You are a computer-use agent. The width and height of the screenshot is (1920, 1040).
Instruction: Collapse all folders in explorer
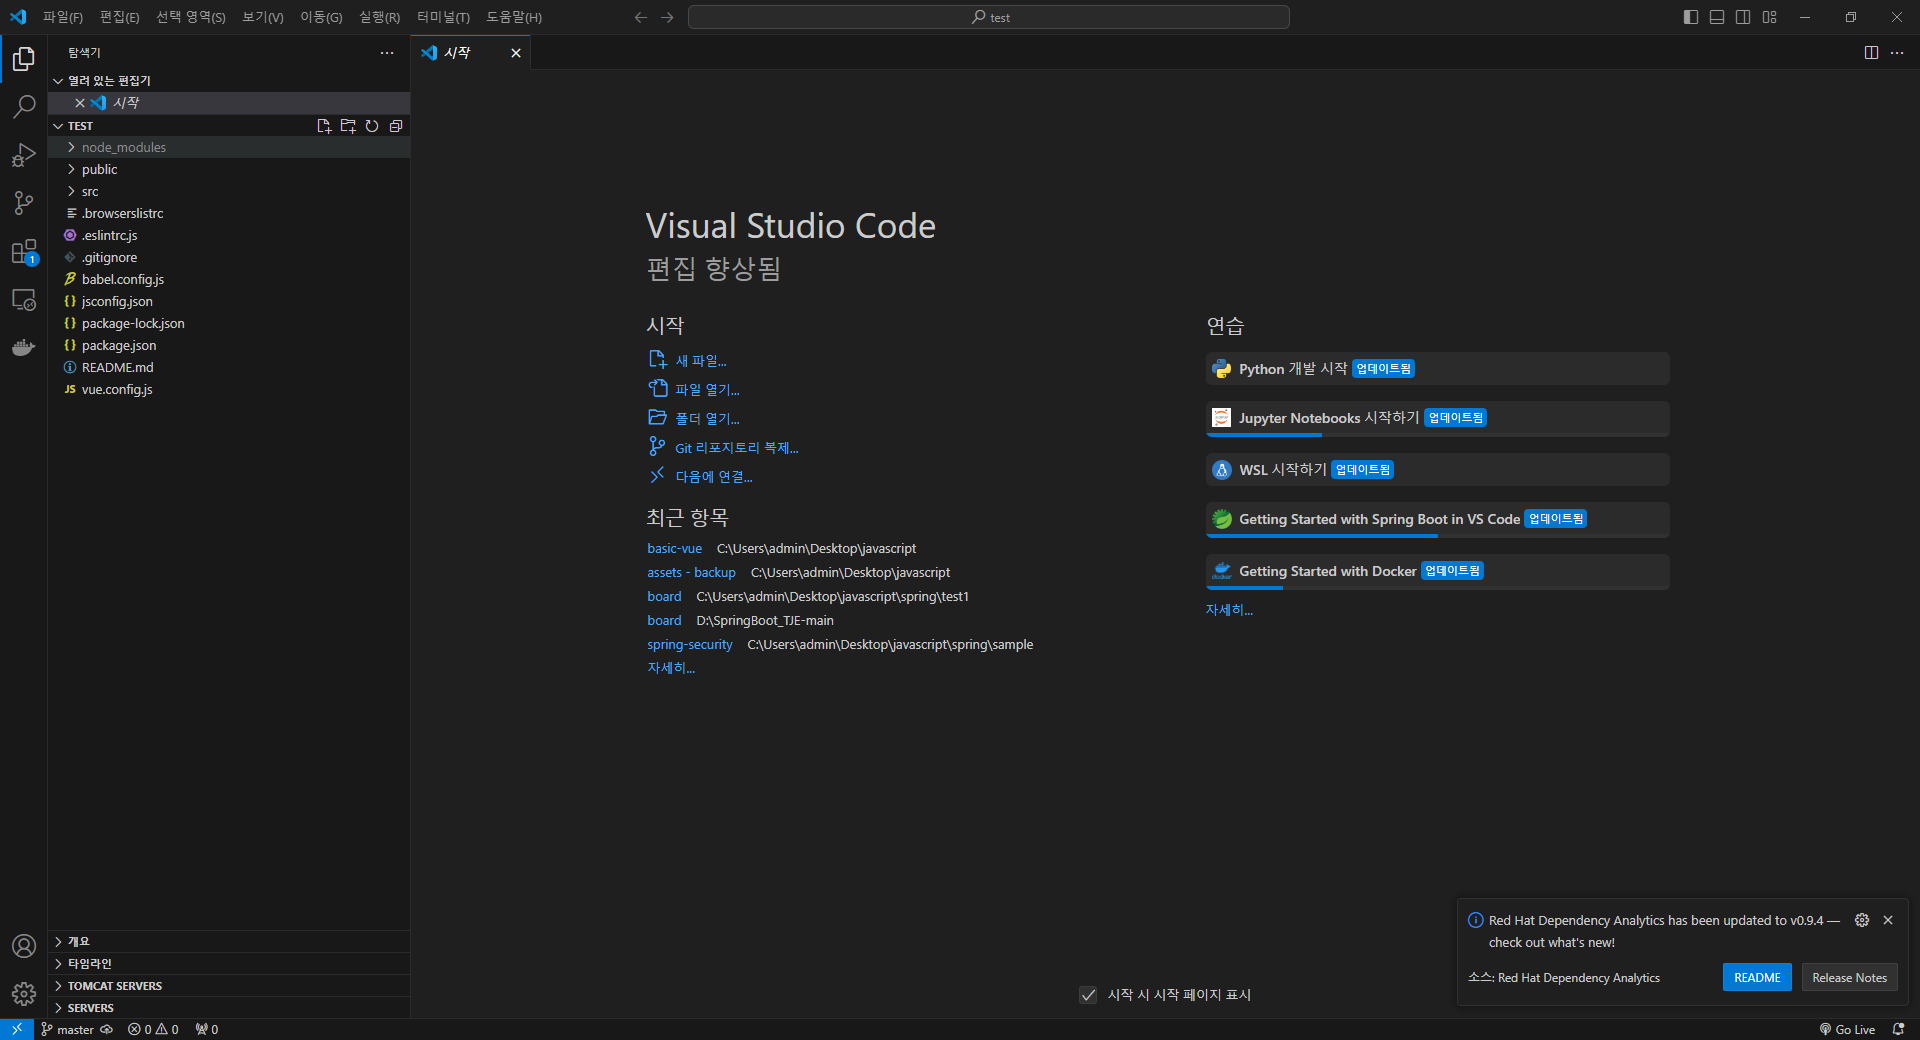point(396,126)
